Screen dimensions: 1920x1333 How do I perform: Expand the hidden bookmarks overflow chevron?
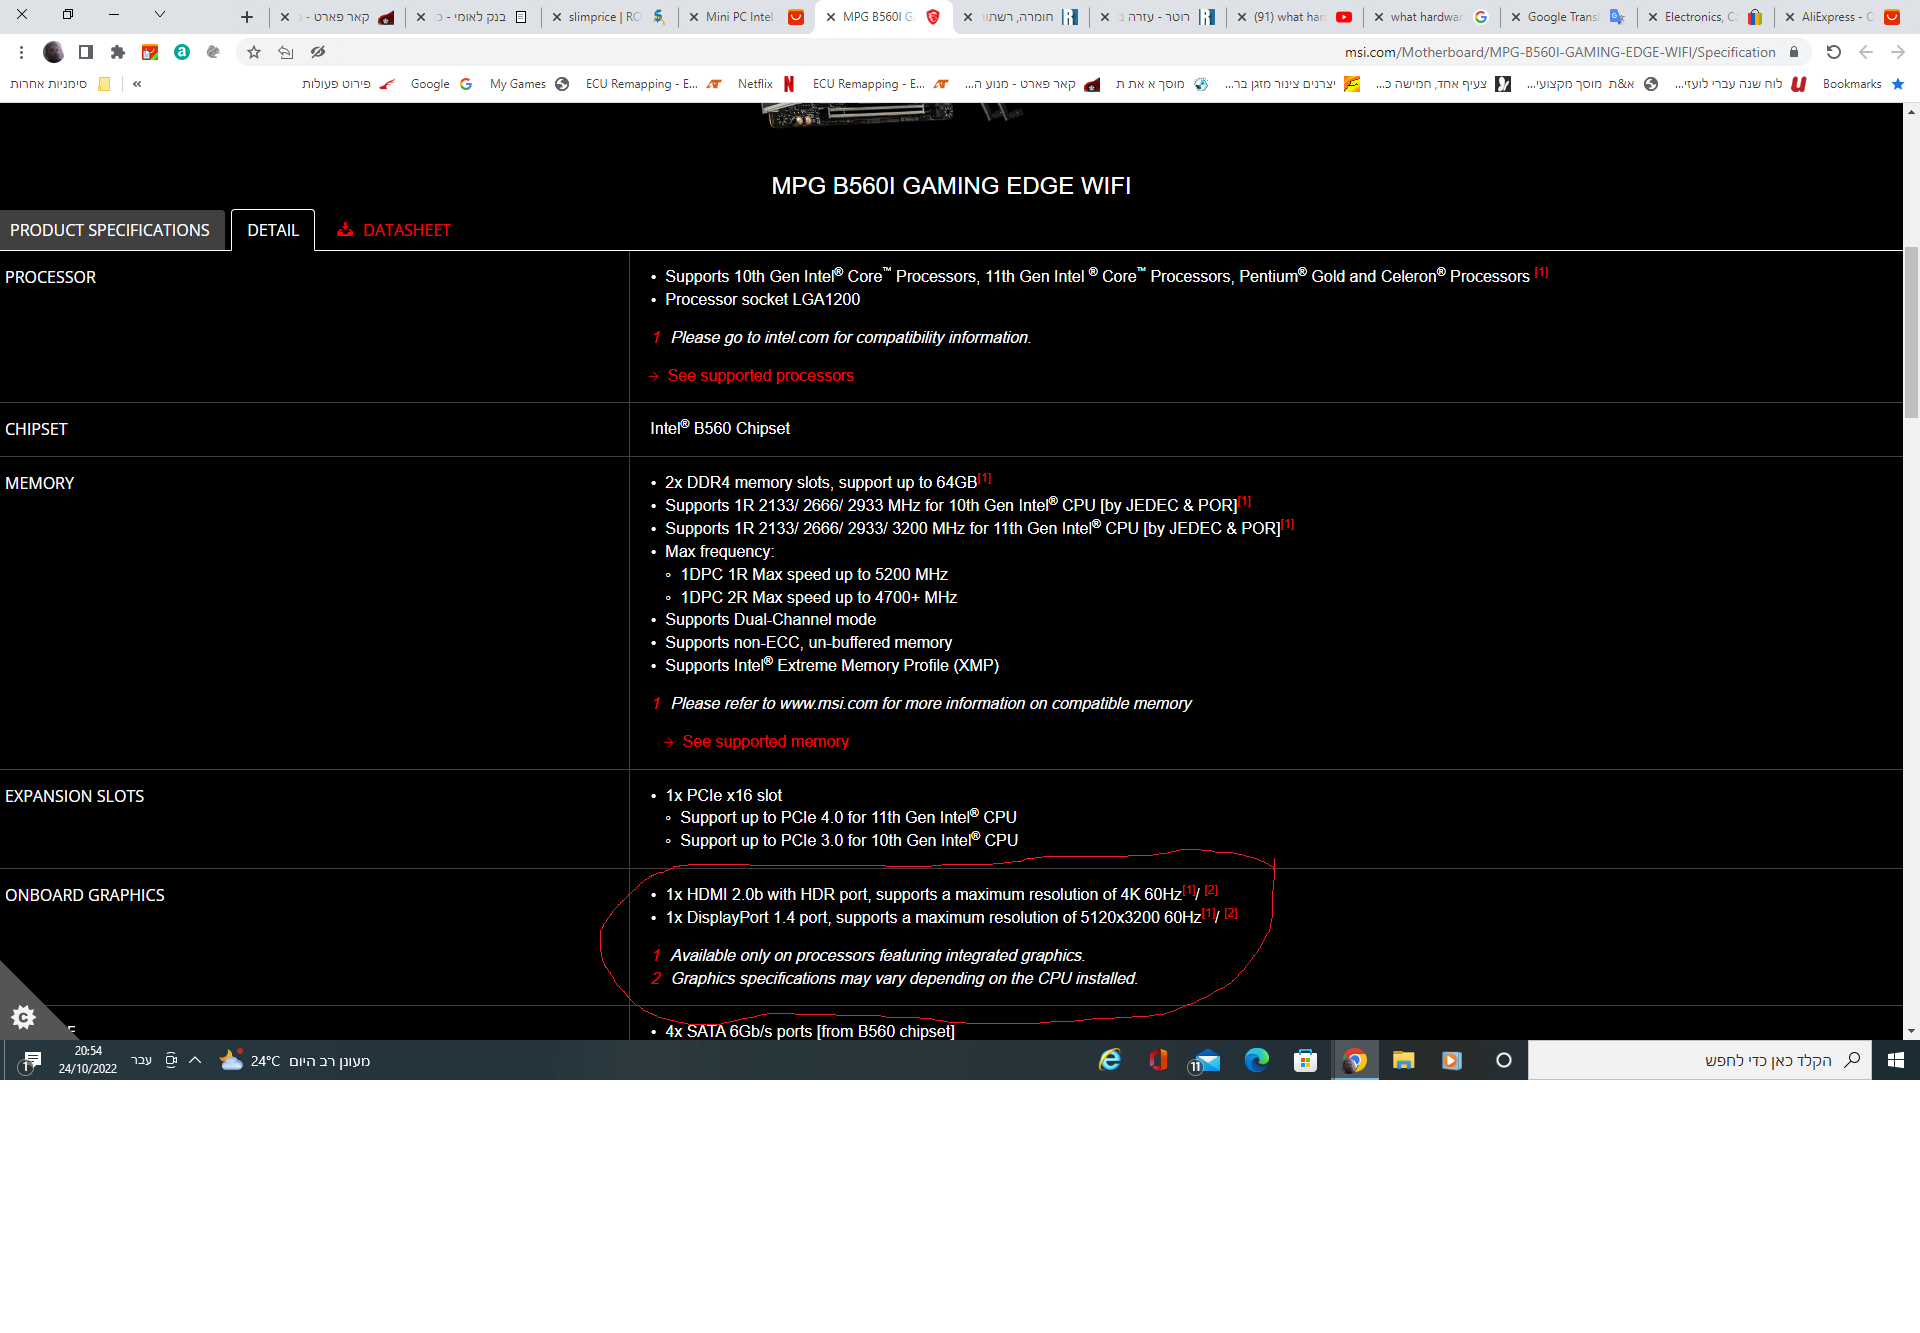click(x=137, y=84)
